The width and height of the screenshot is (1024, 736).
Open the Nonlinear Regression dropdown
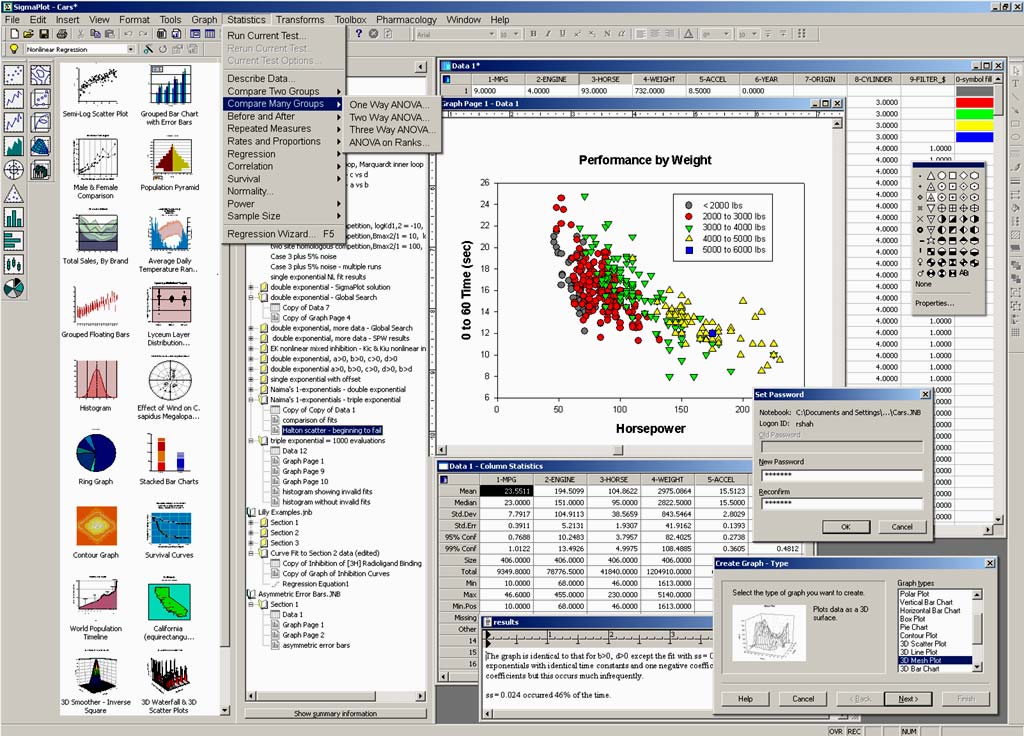click(x=131, y=49)
